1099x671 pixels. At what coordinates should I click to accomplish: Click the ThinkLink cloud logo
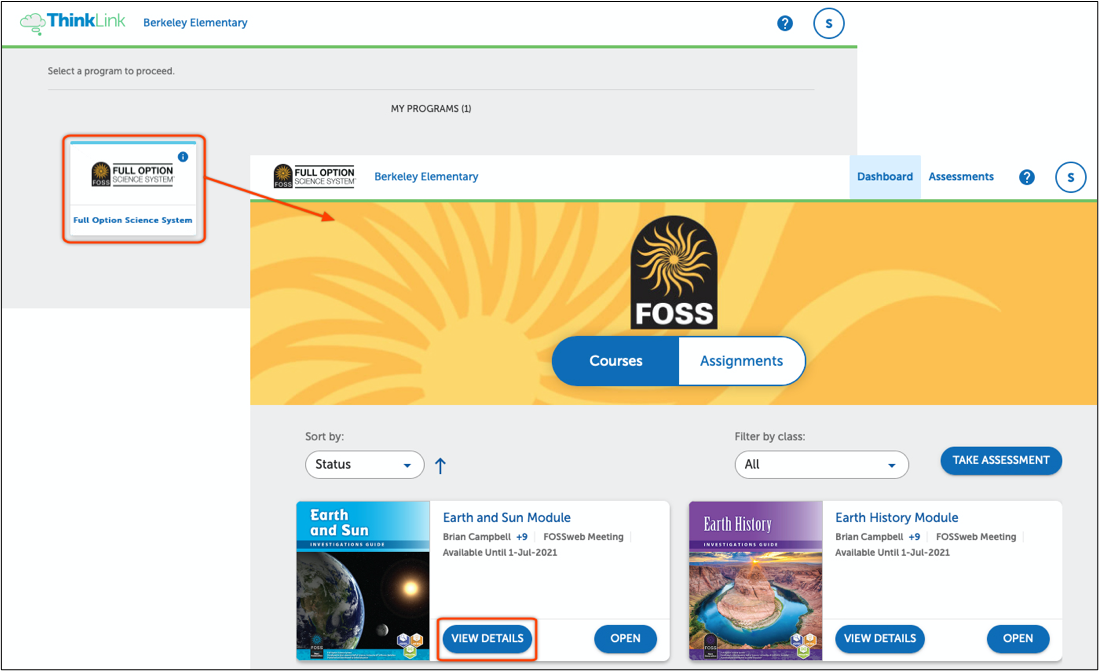[73, 22]
